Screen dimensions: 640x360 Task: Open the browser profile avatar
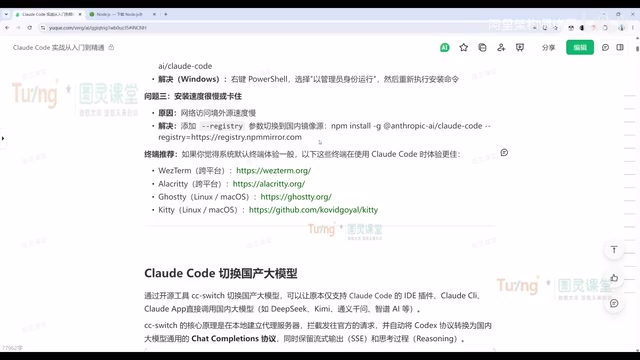click(x=621, y=28)
